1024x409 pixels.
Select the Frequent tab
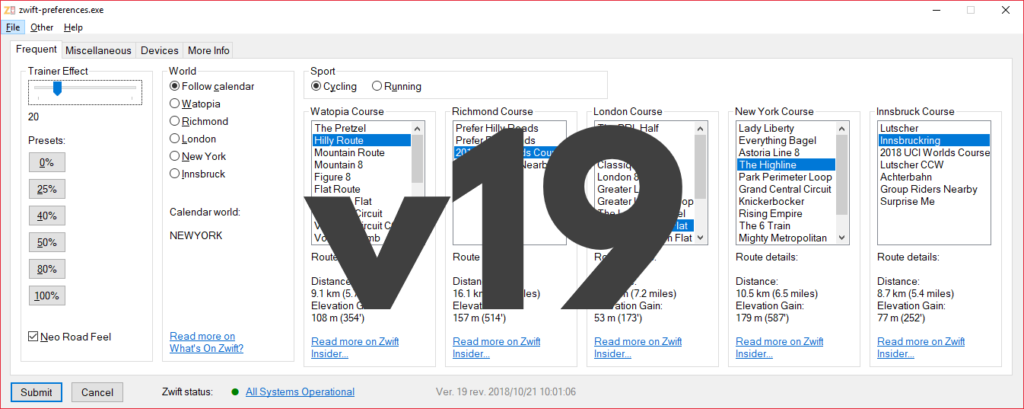coord(36,50)
